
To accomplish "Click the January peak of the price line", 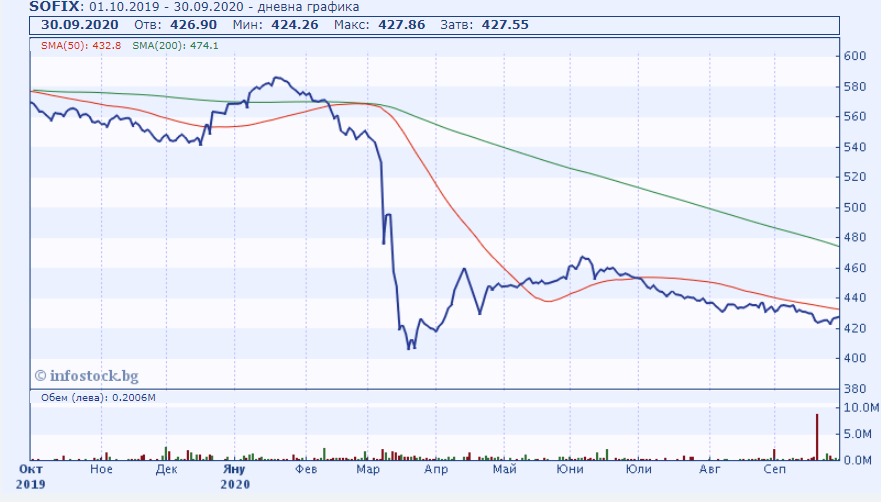I will 275,78.
